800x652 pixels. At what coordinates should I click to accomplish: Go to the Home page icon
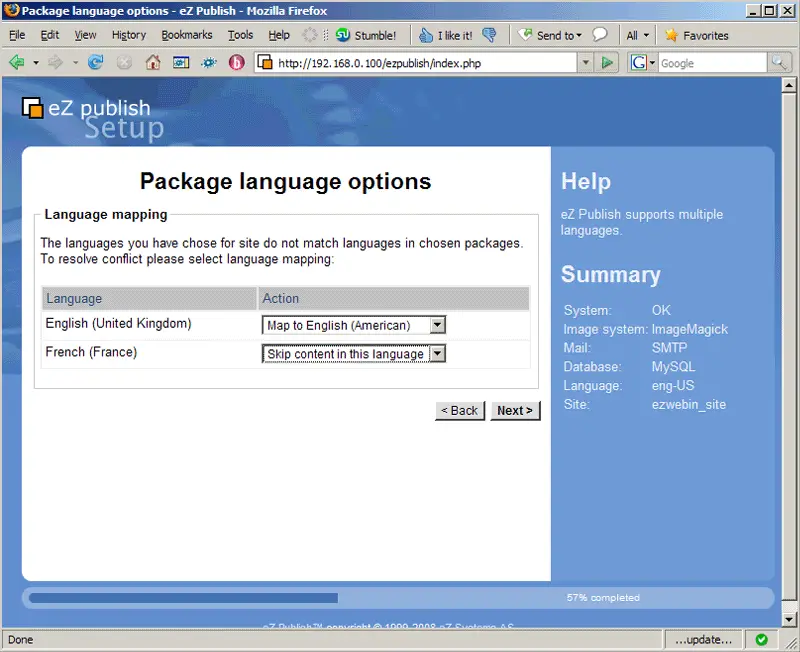153,63
